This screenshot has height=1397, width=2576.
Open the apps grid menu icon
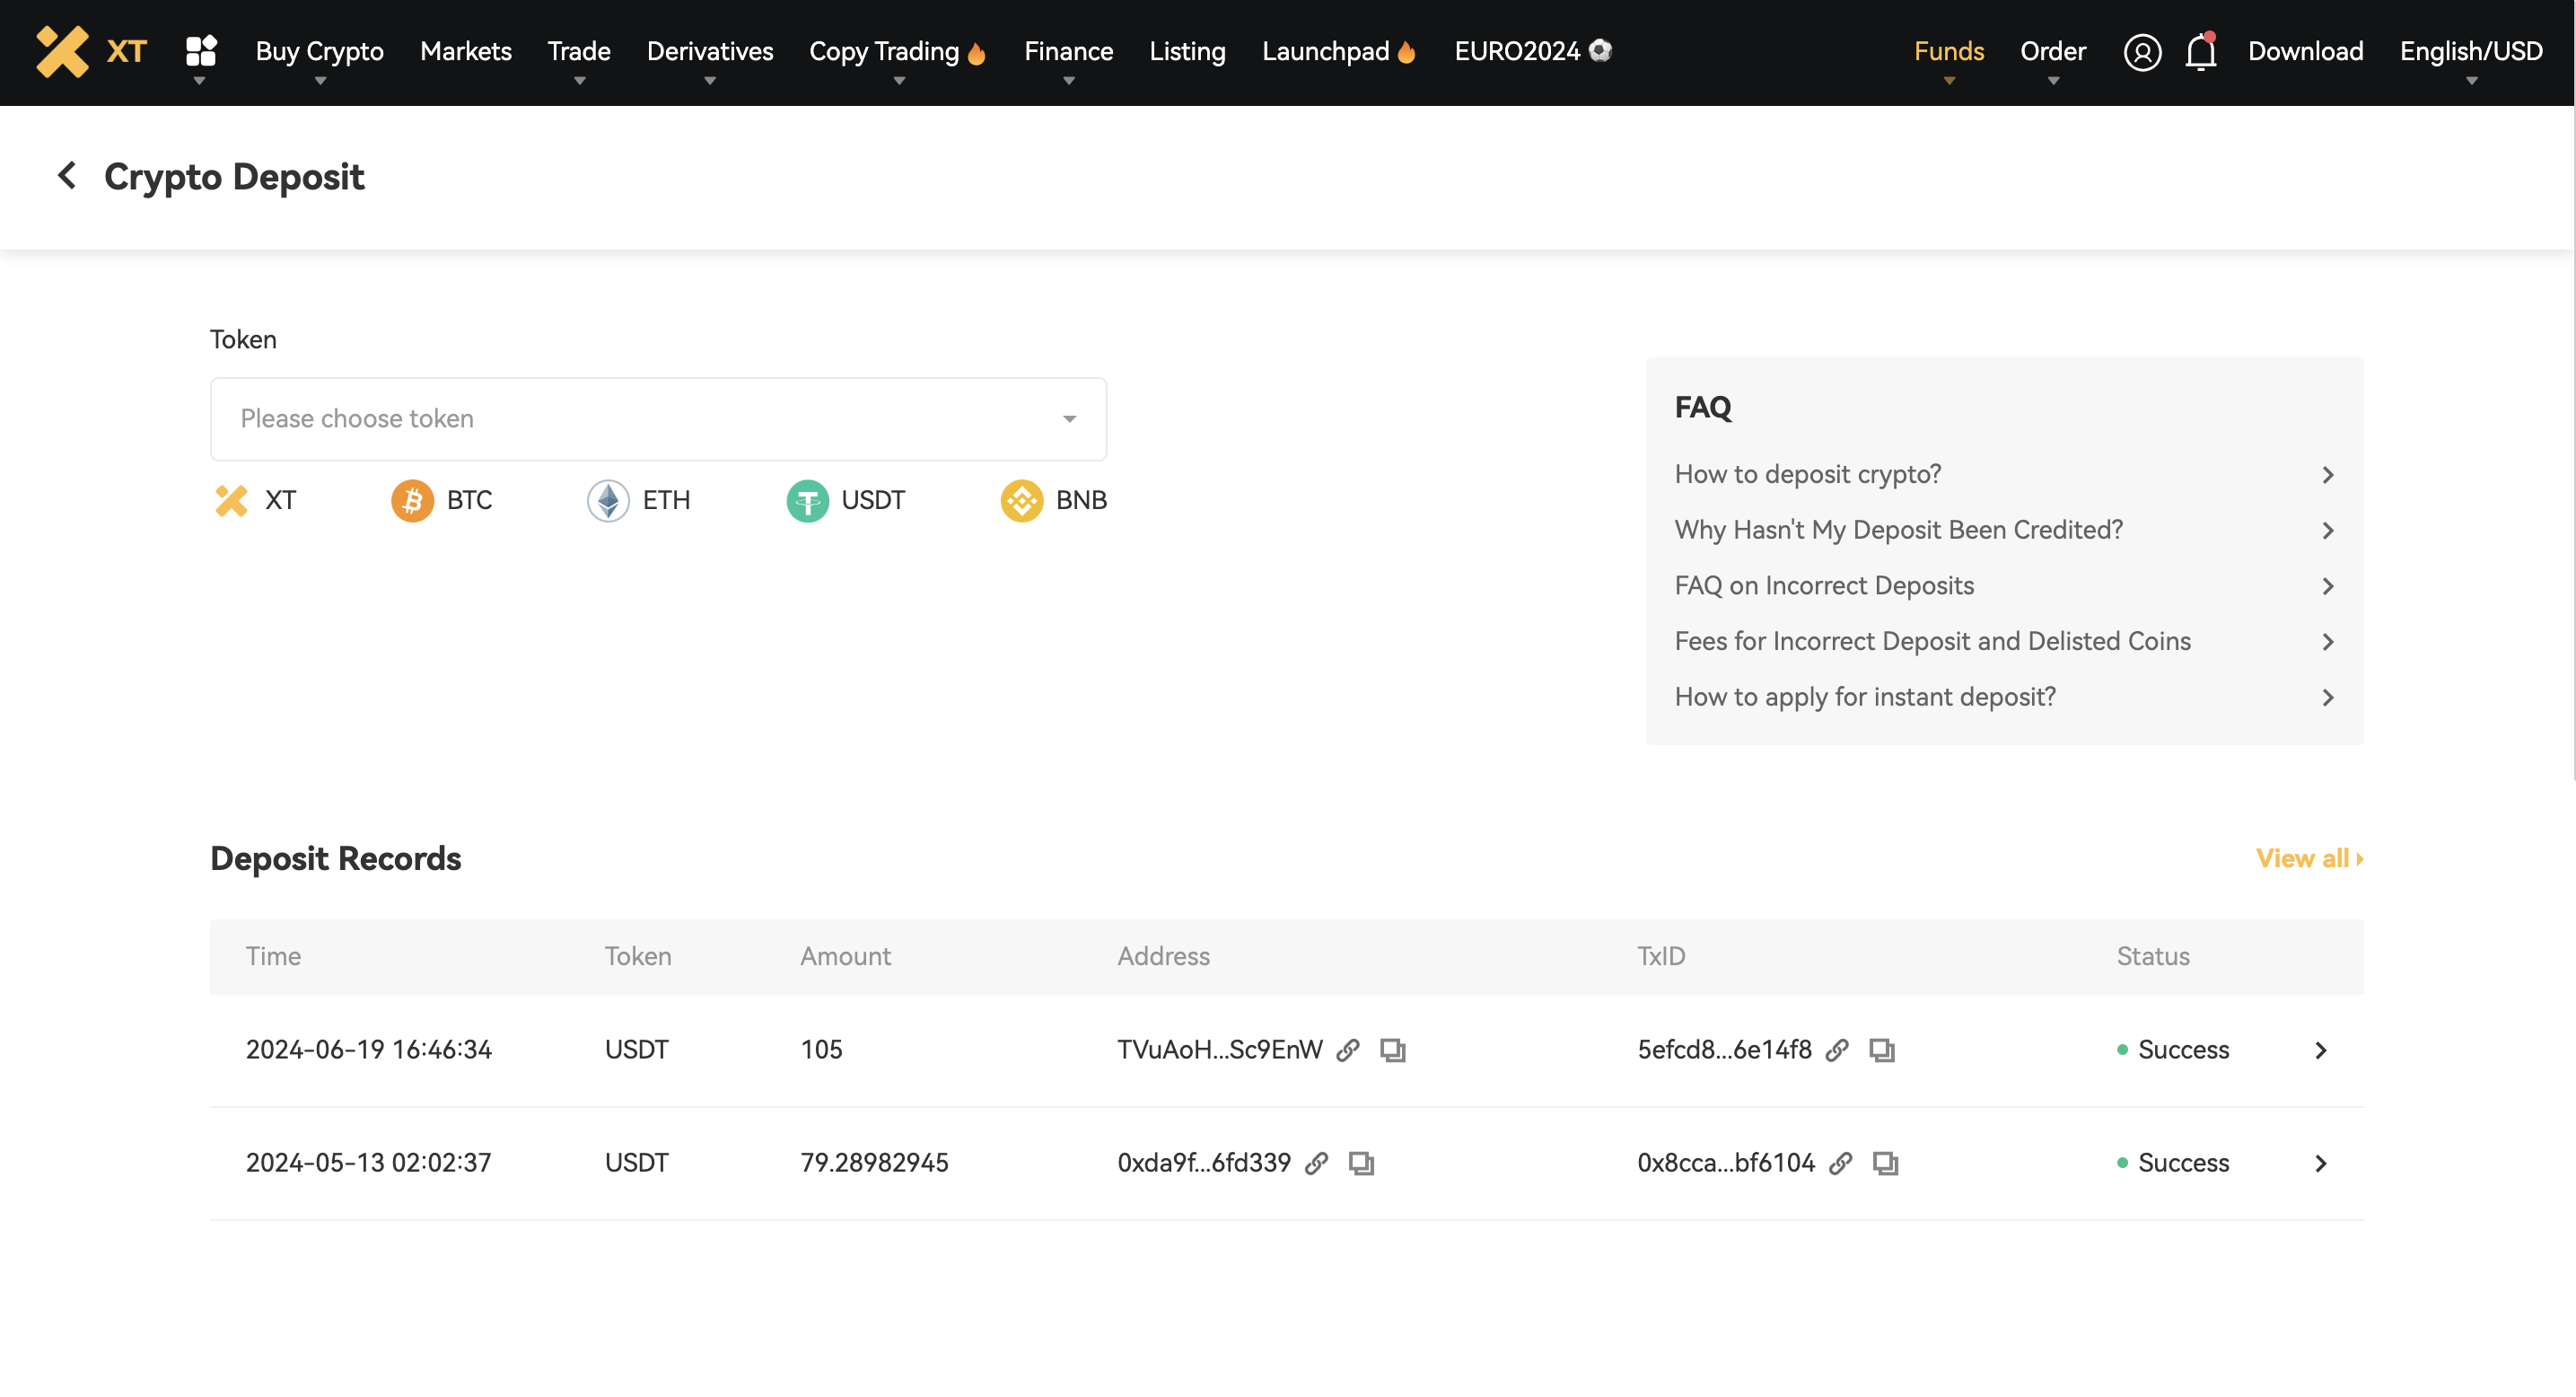pos(201,51)
